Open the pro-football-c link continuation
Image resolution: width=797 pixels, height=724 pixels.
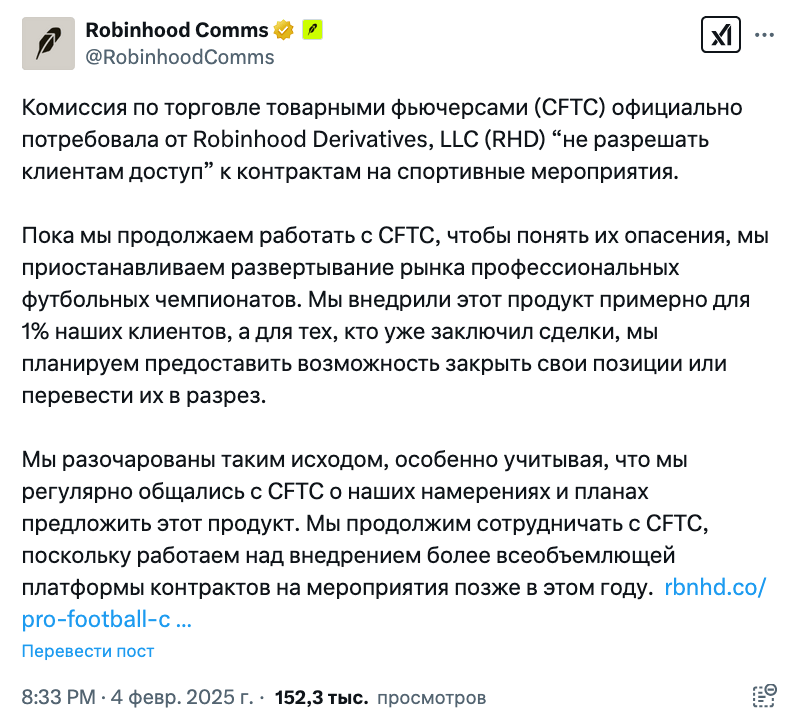96,619
